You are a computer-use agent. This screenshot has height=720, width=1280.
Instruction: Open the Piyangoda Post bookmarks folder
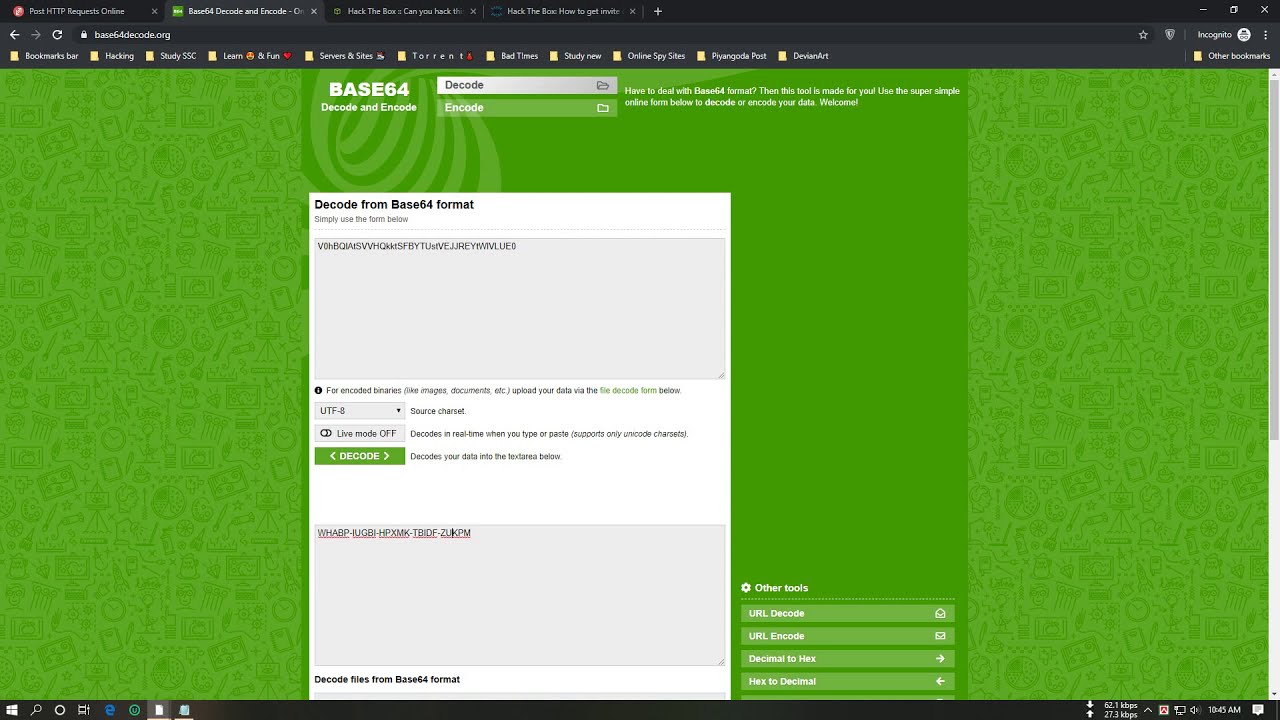[x=732, y=56]
